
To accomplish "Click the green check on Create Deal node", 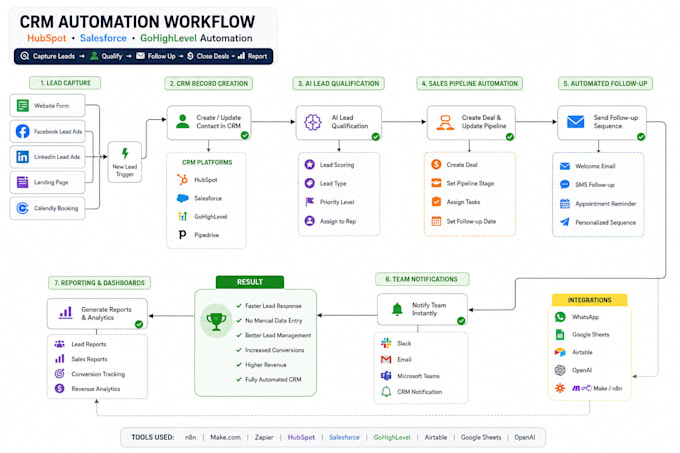I will (510, 137).
